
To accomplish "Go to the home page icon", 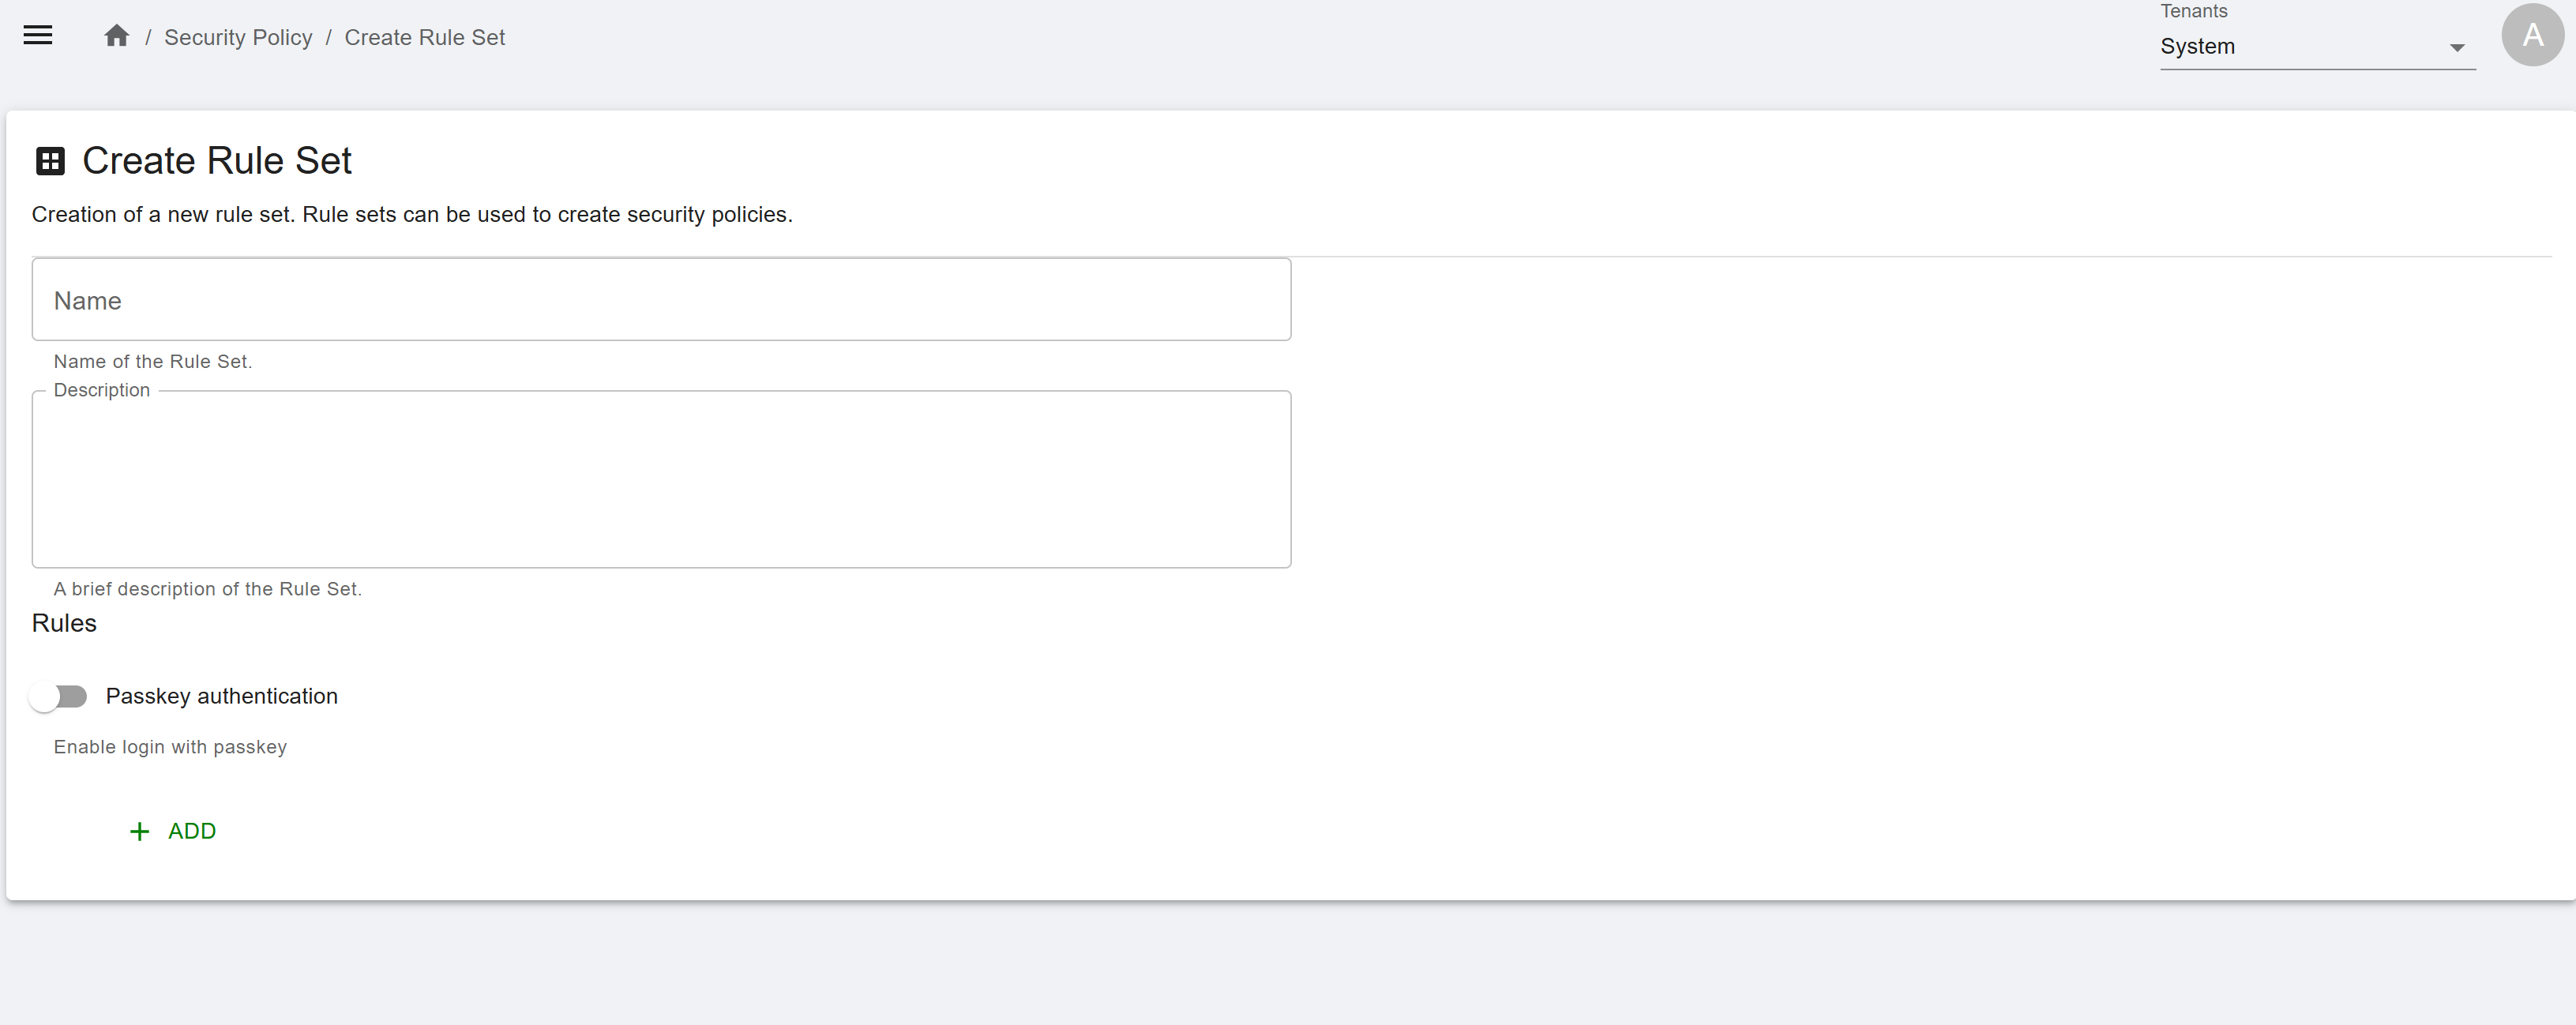I will [x=117, y=36].
